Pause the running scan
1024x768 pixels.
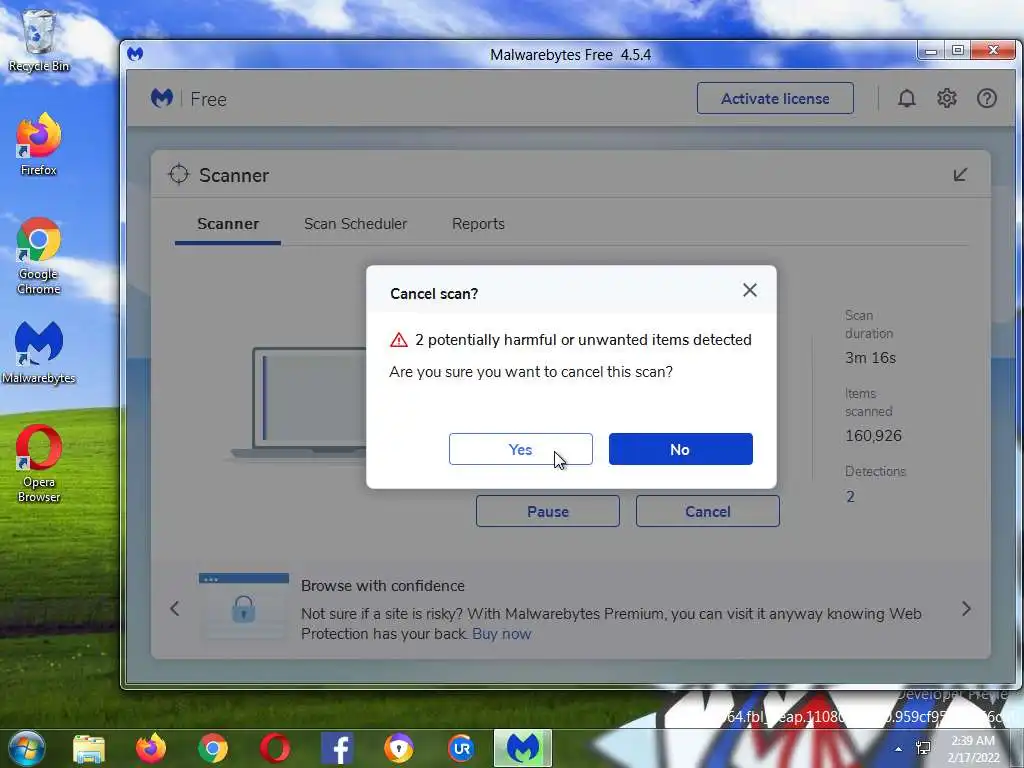[x=548, y=511]
